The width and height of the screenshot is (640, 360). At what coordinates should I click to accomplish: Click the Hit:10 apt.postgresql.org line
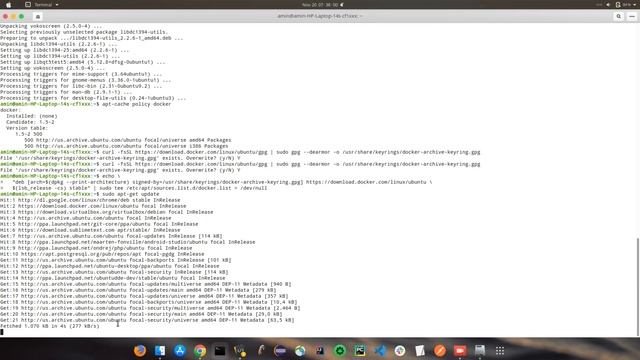tap(102, 254)
